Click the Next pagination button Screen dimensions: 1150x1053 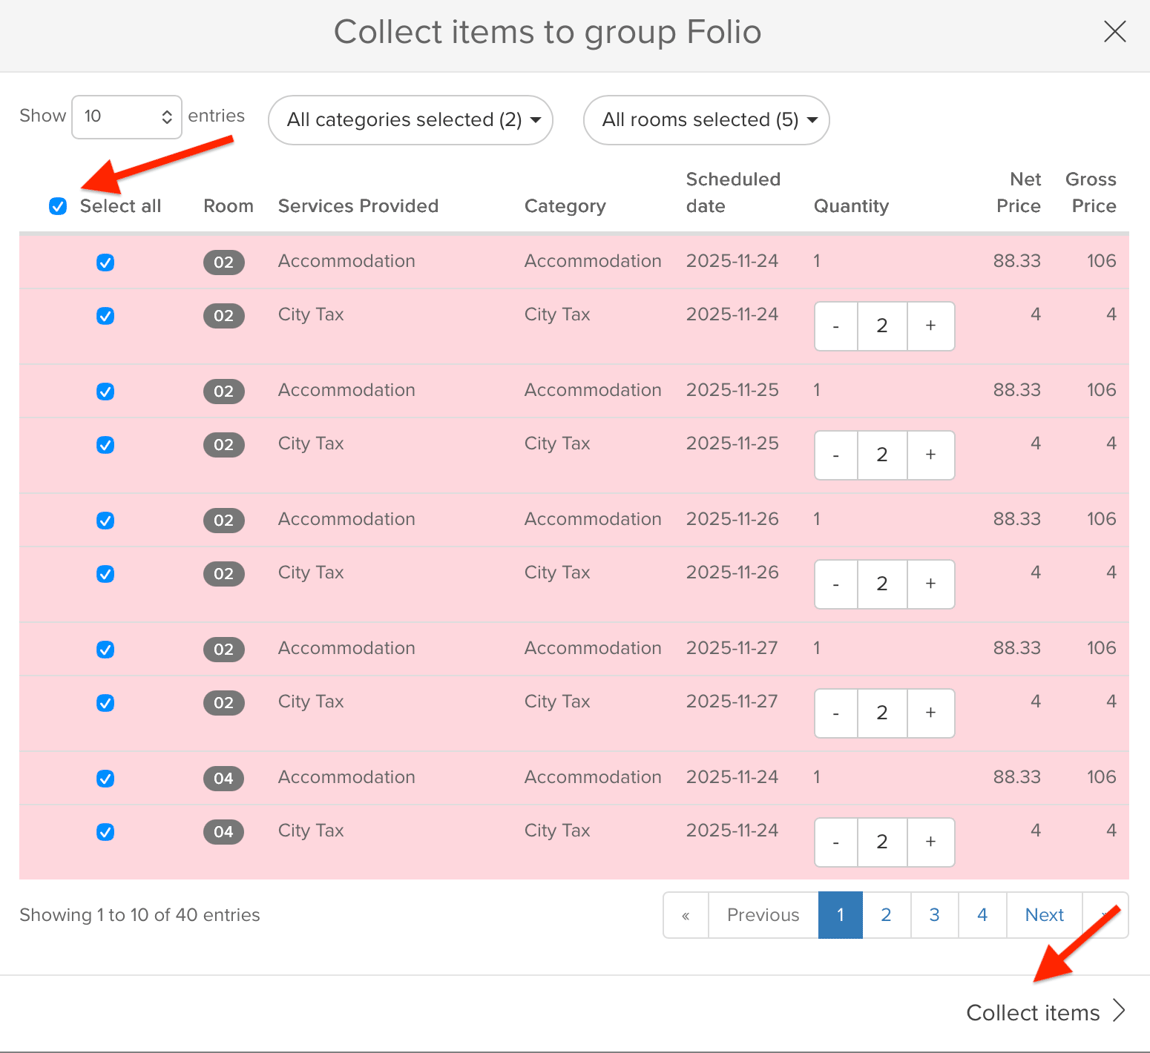click(1044, 915)
